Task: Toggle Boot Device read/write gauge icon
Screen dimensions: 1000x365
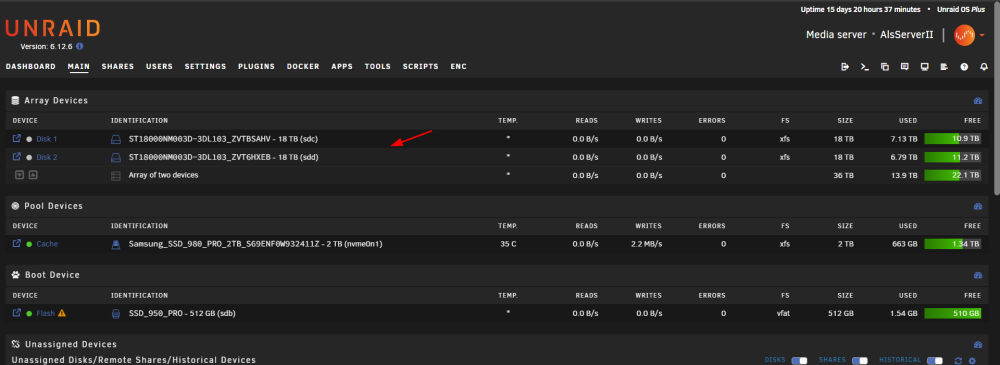Action: tap(977, 275)
